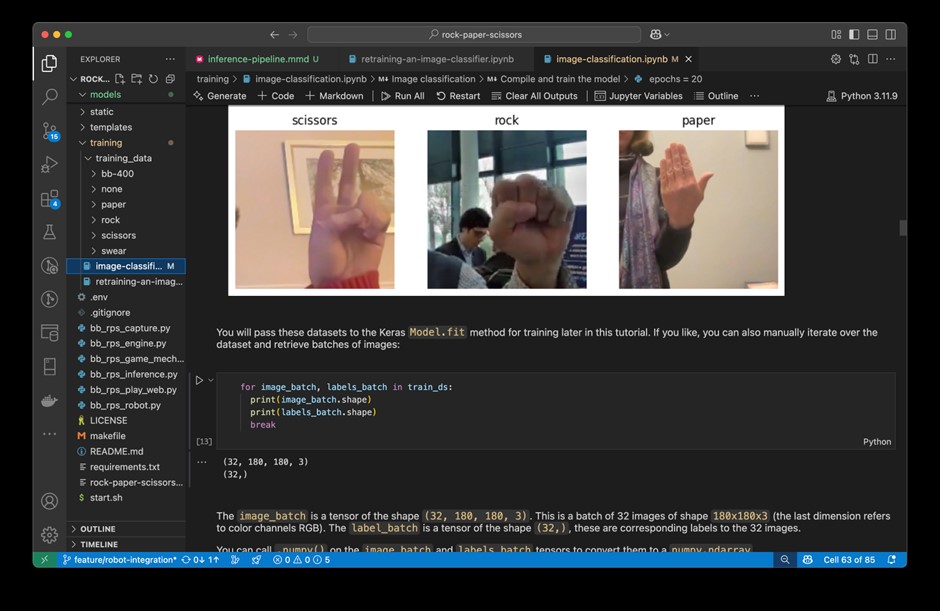Run the cell with the play button
The image size is (940, 611).
click(199, 380)
